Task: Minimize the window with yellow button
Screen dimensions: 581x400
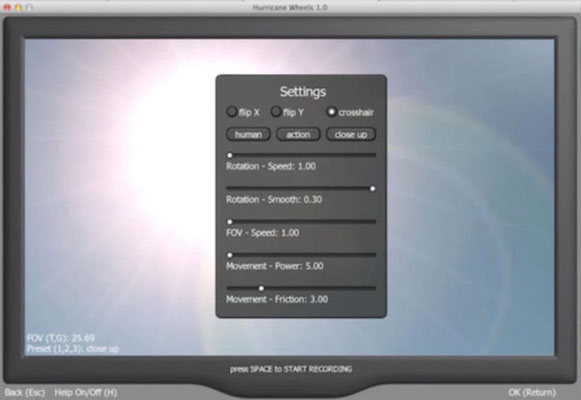Action: (18, 7)
